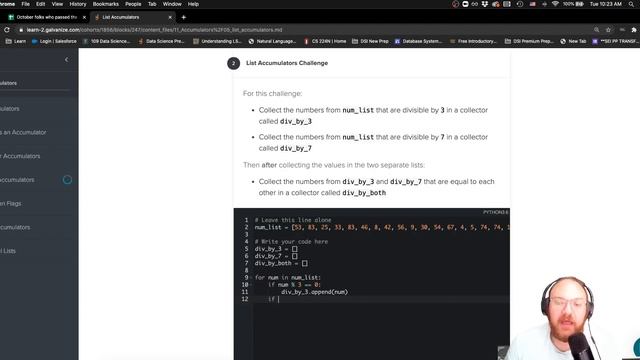
Task: Open the Understanding LS... bookmark
Action: (218, 41)
